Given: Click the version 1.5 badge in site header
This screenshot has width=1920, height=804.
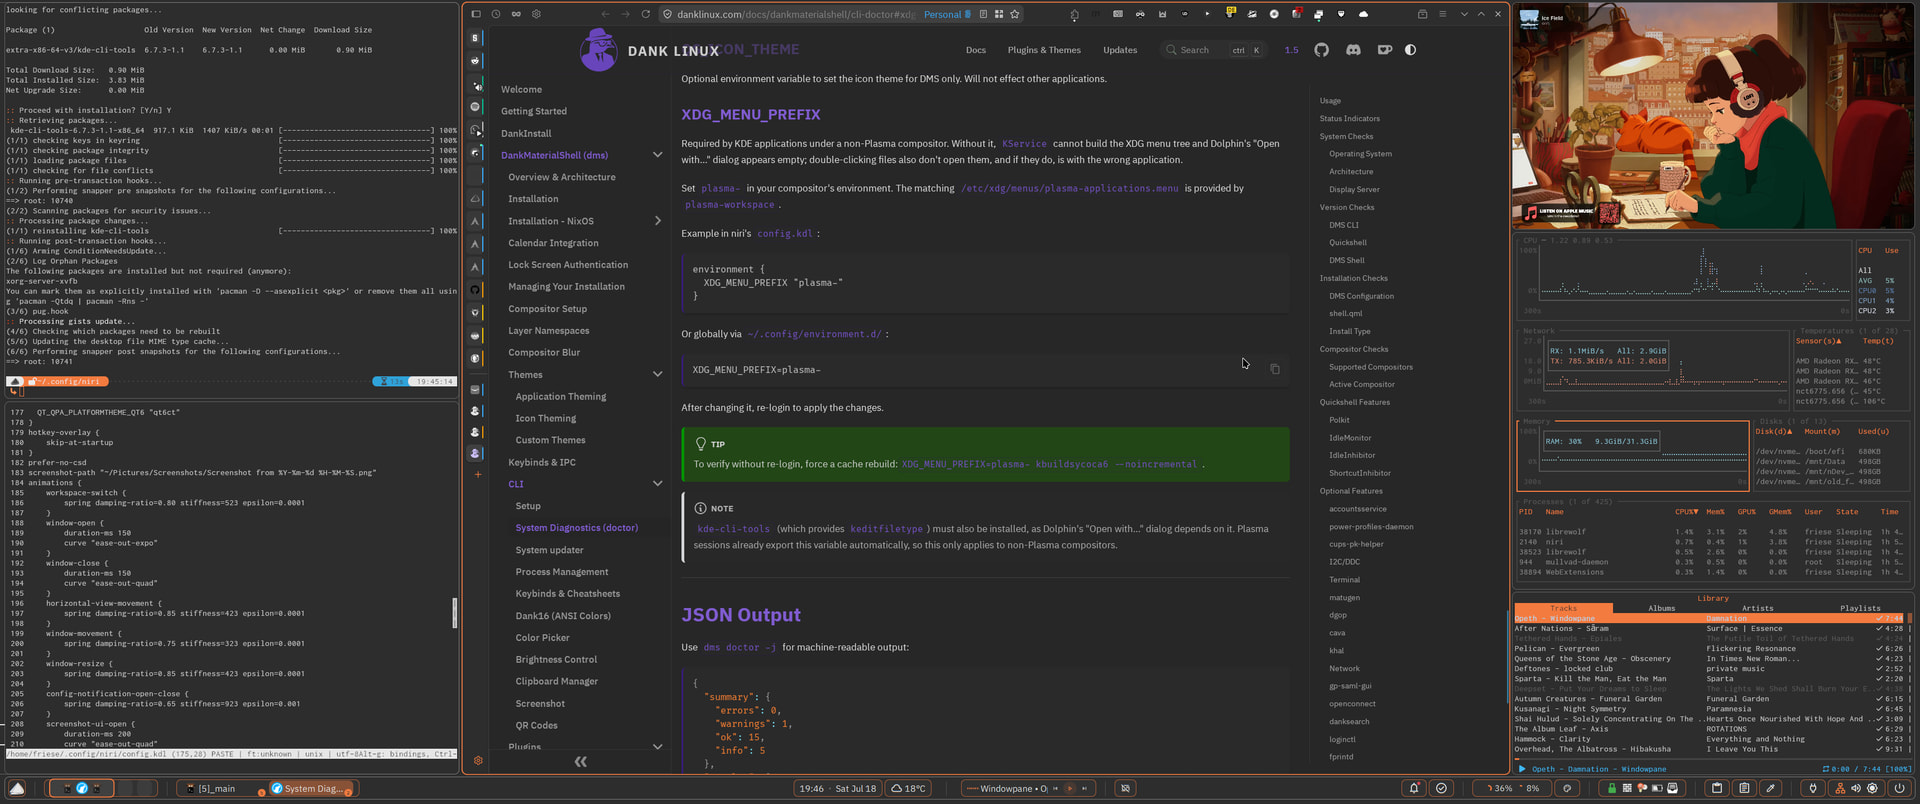Looking at the screenshot, I should (x=1291, y=50).
